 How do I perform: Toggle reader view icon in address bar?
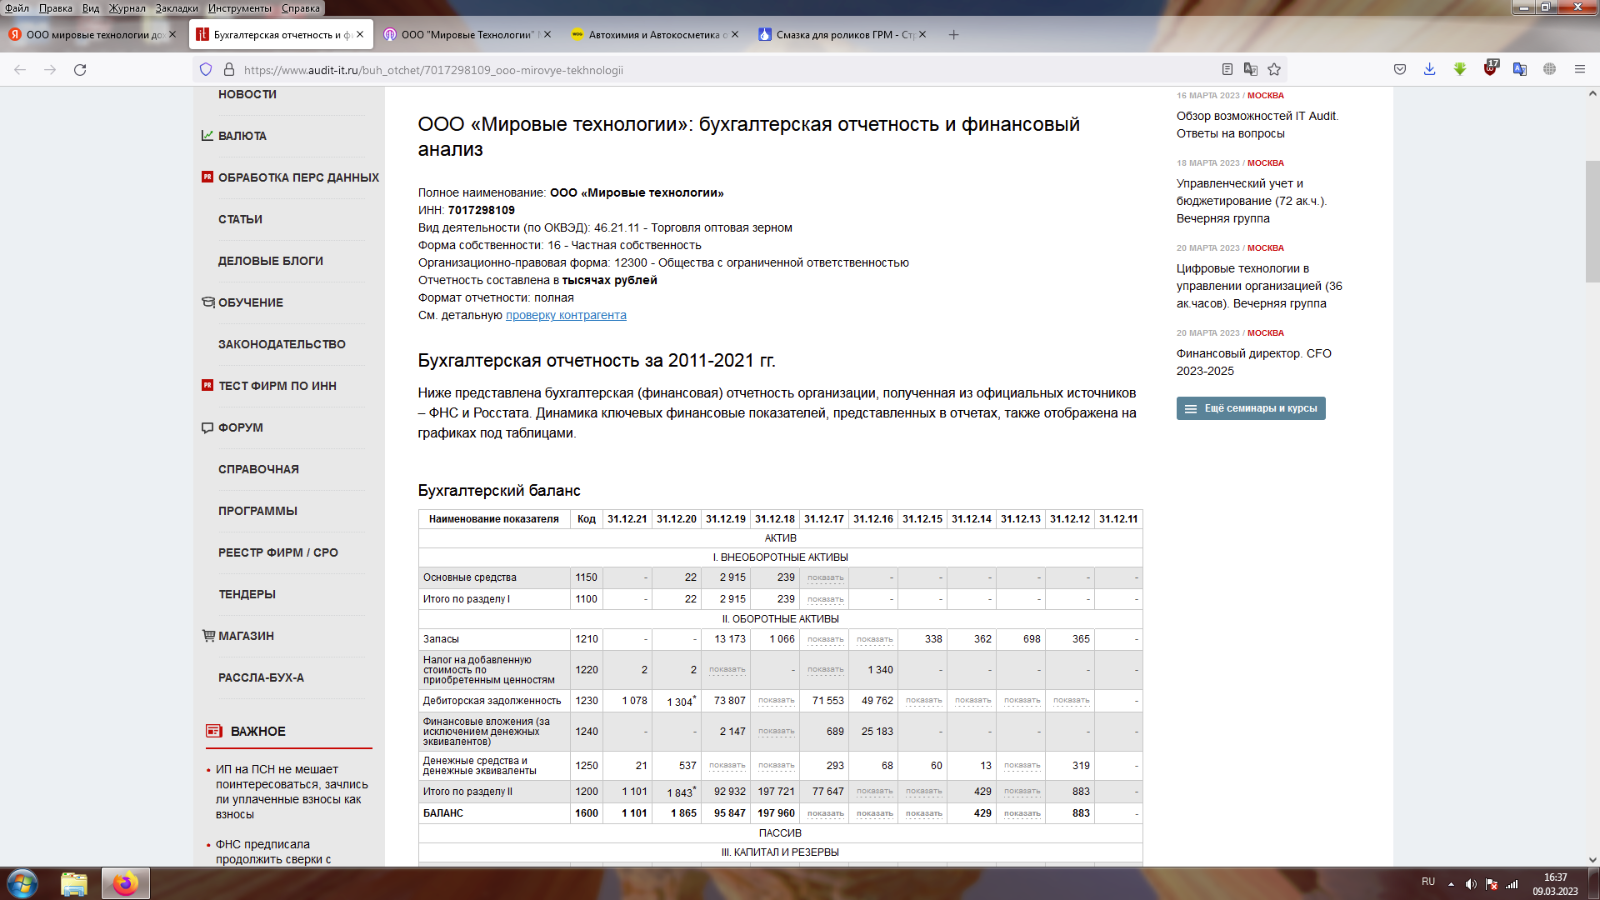[x=1227, y=69]
